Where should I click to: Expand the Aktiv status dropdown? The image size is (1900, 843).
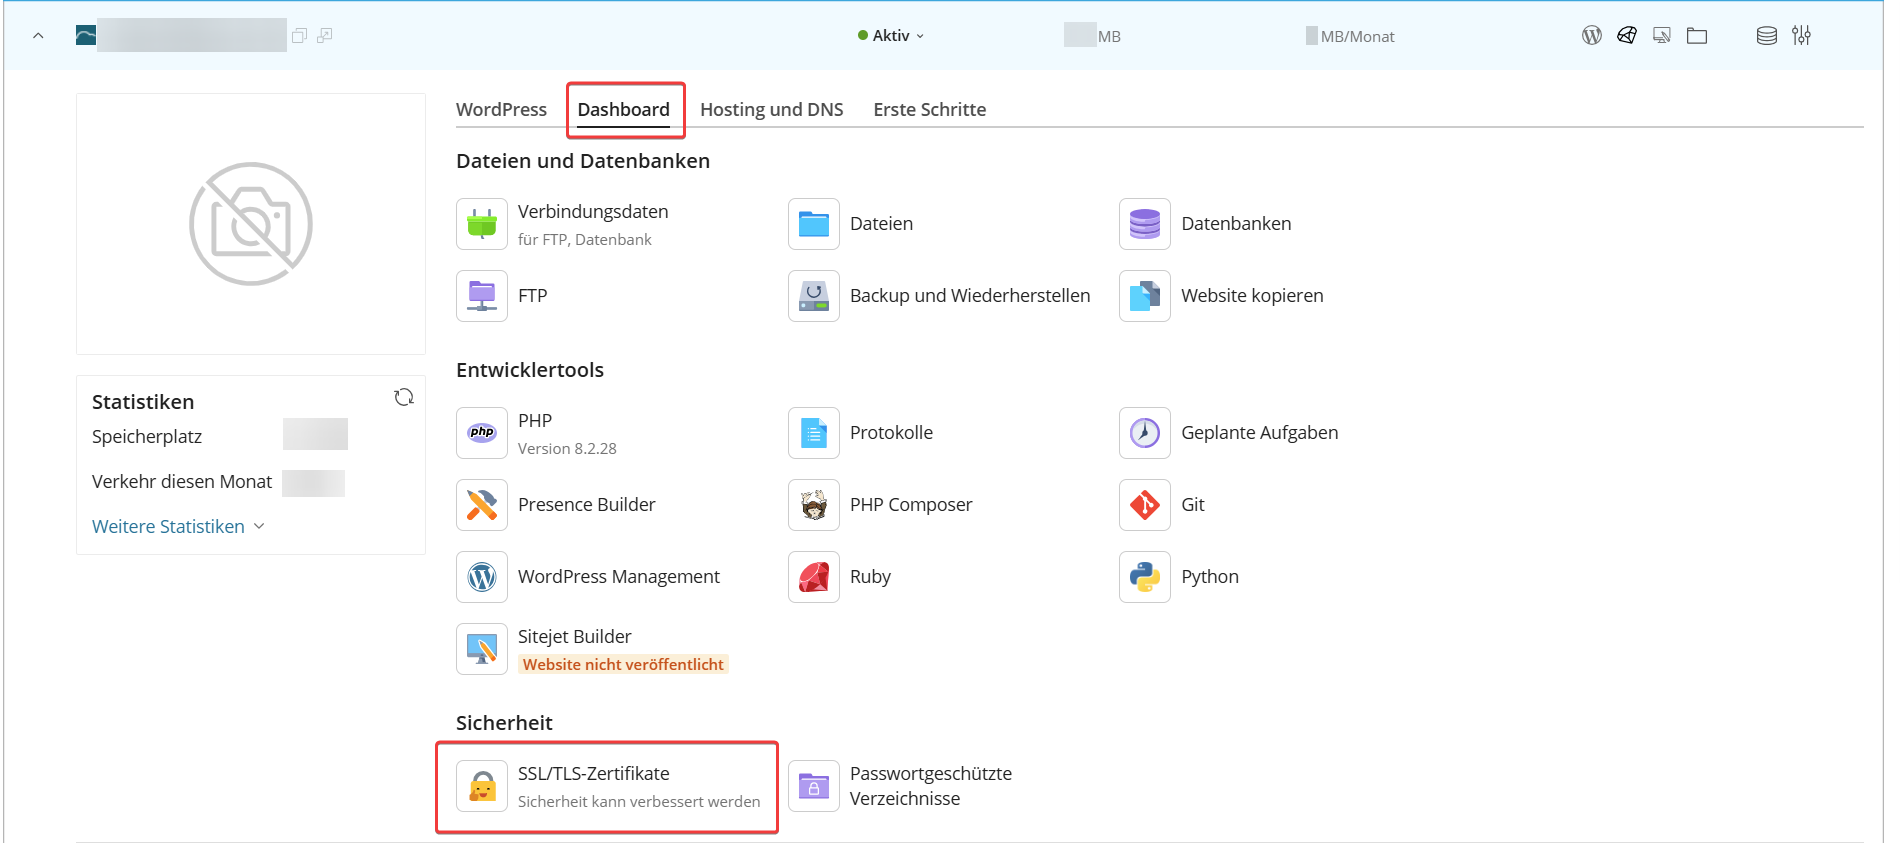click(x=891, y=36)
